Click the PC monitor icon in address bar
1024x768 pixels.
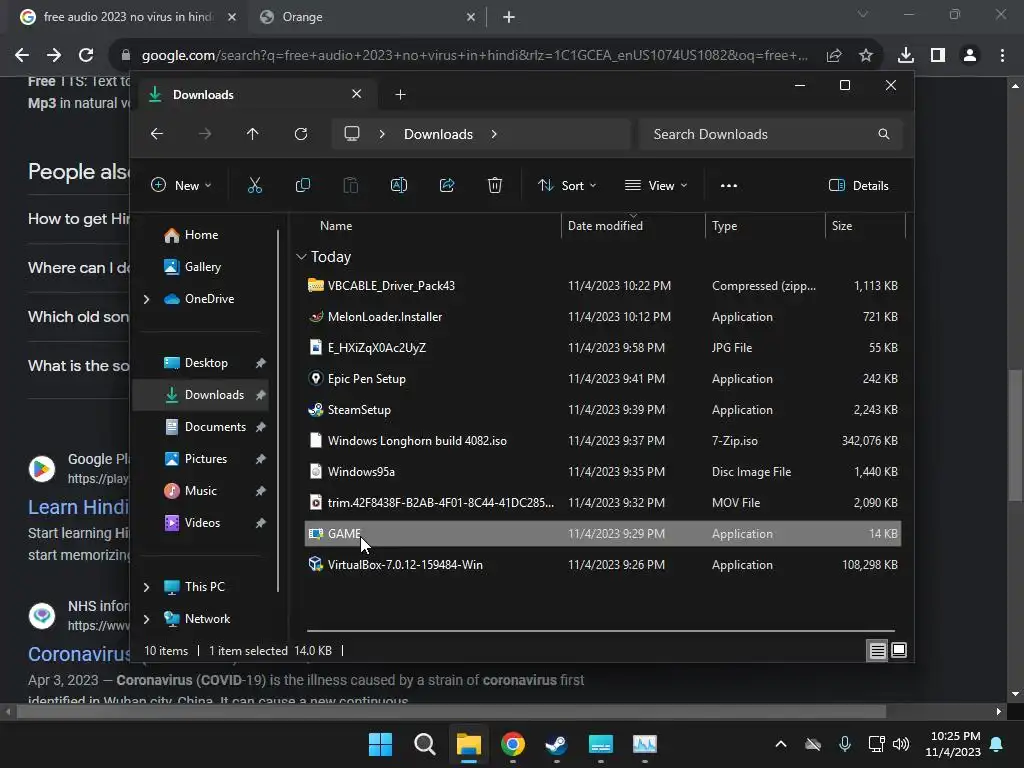(352, 134)
